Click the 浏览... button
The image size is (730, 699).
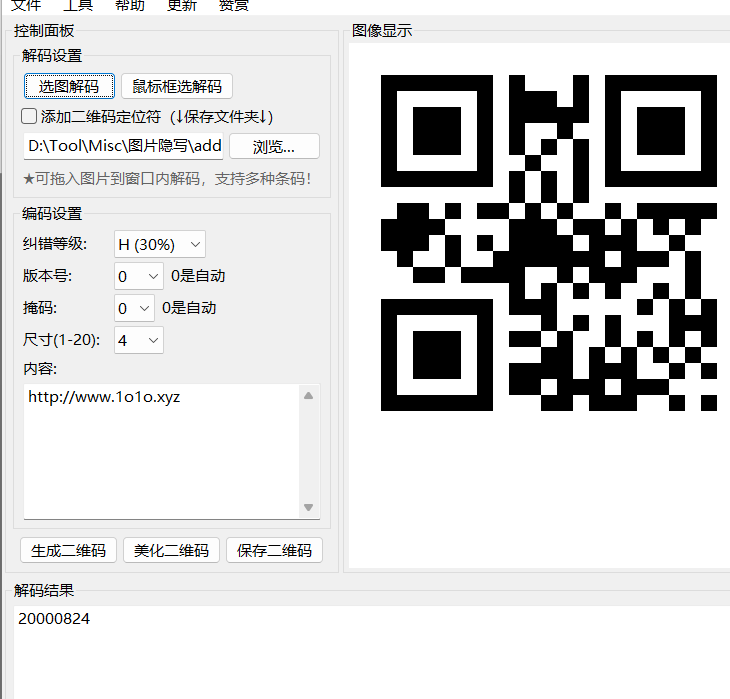pyautogui.click(x=274, y=146)
